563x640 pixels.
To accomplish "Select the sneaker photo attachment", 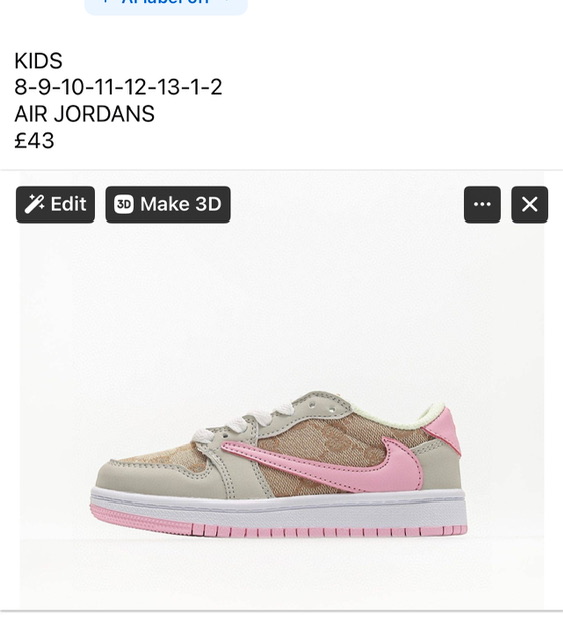I will coord(282,391).
